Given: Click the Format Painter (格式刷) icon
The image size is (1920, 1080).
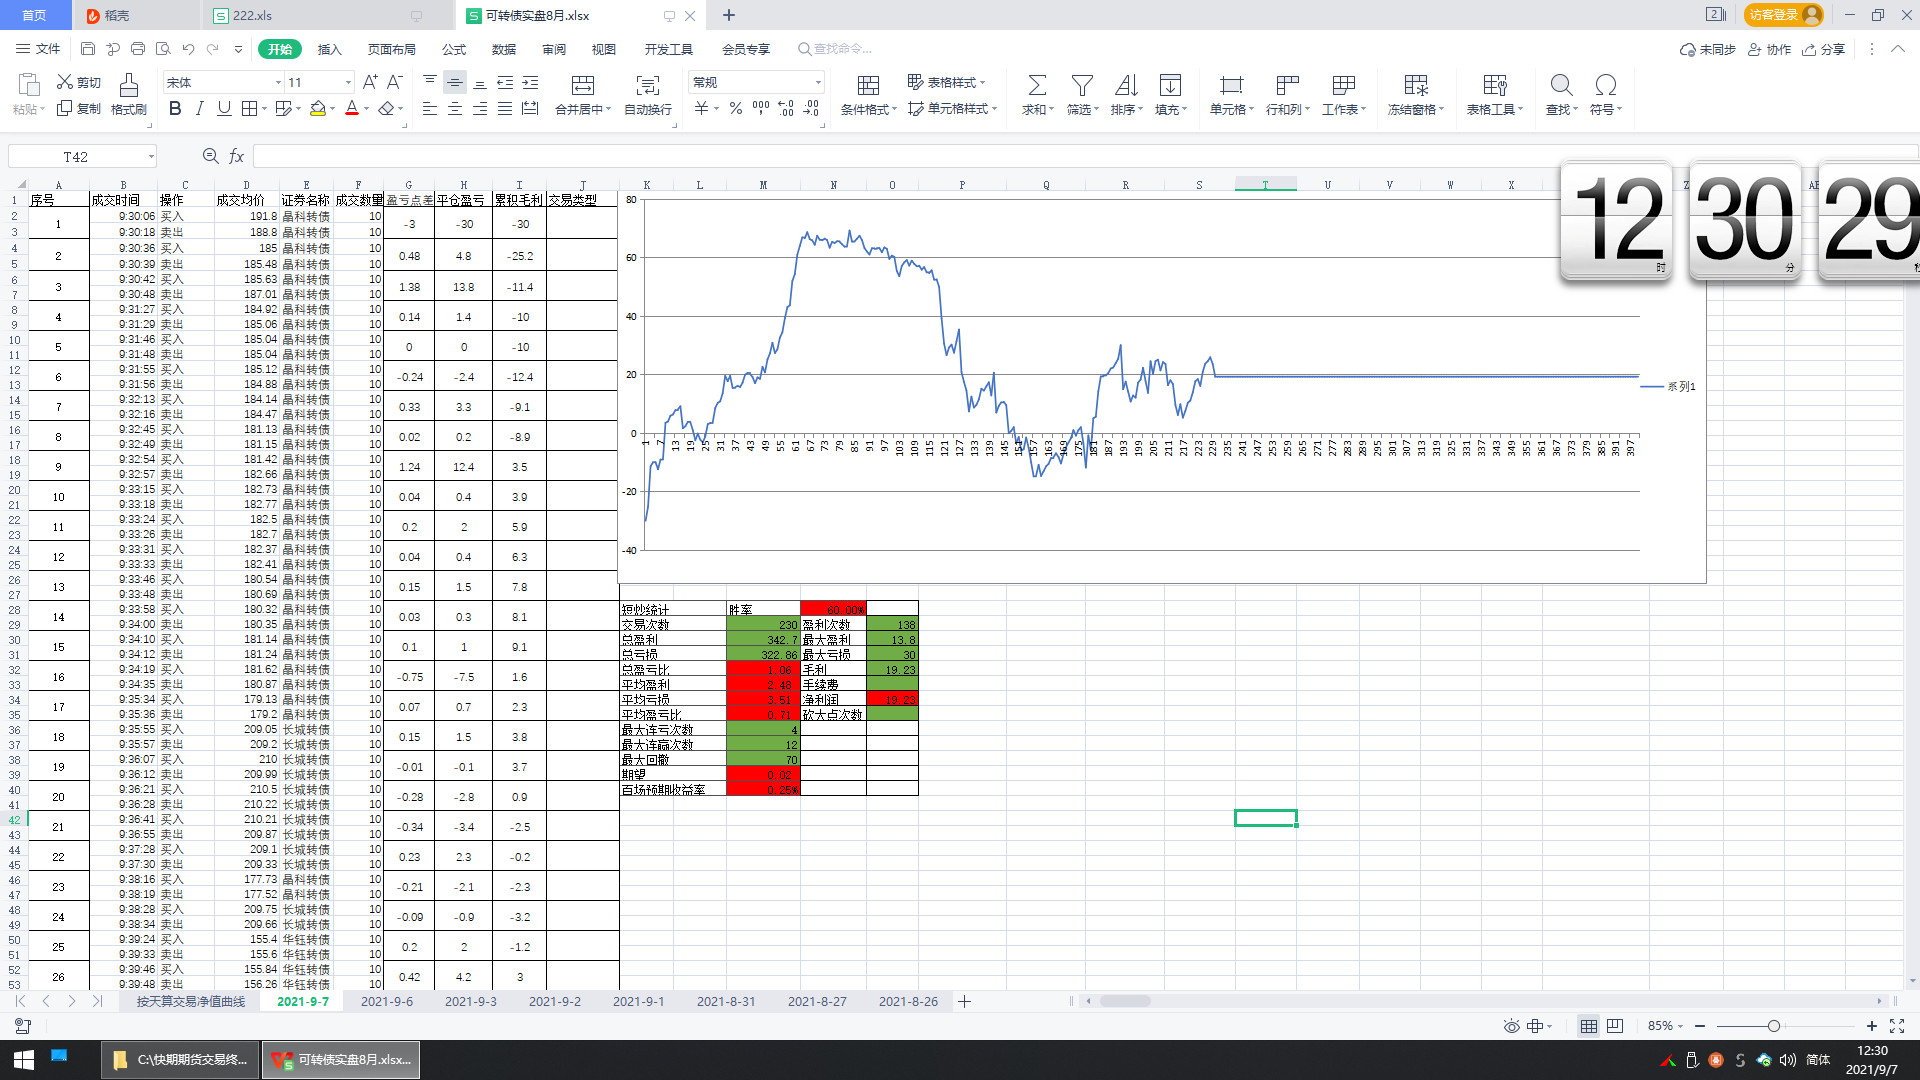Looking at the screenshot, I should pos(128,86).
